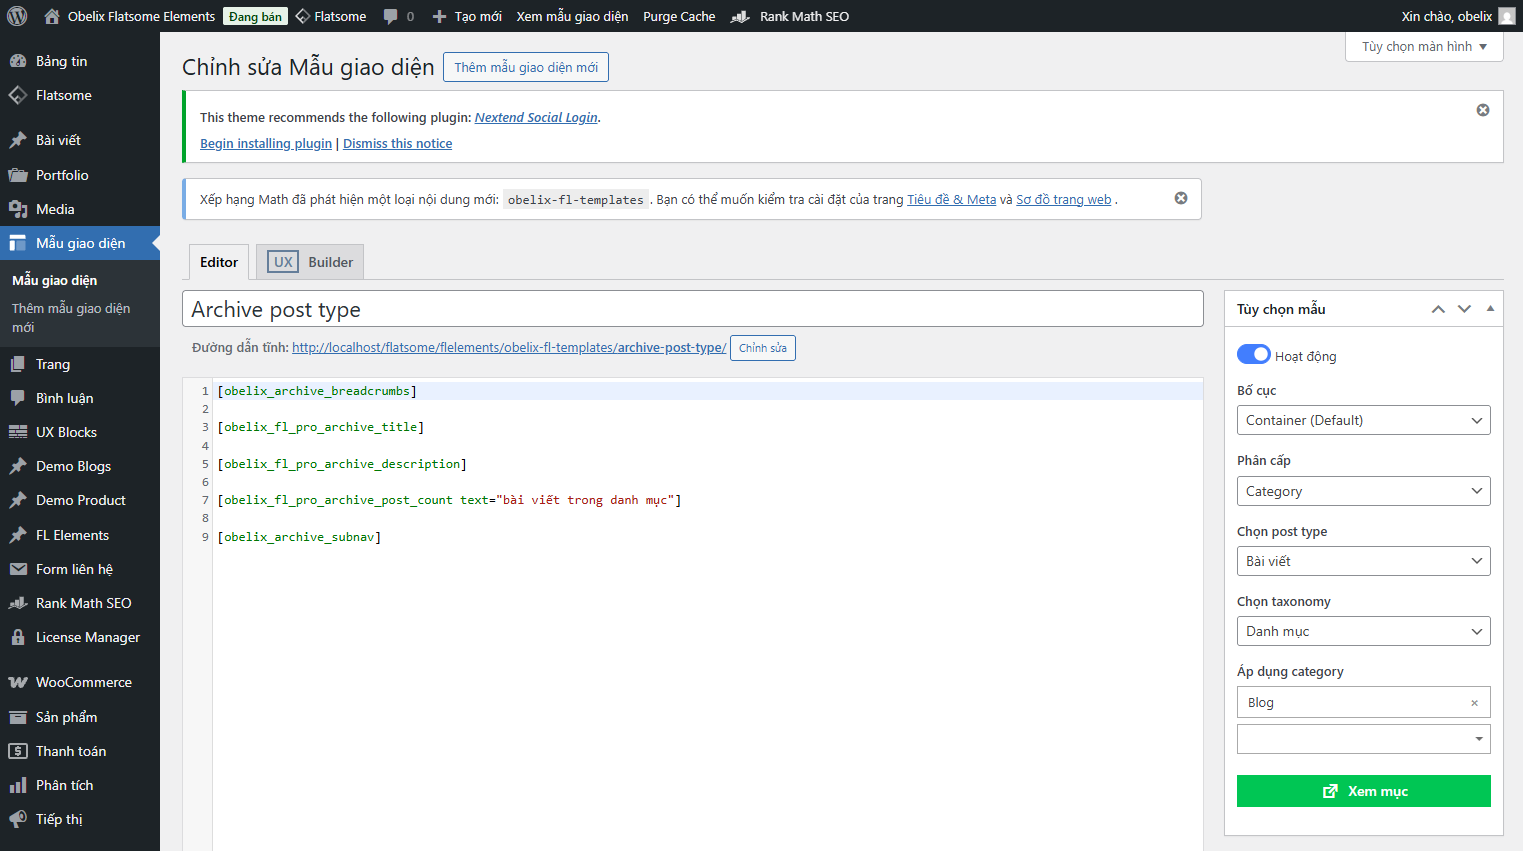Open the Tùy chọn màn hình tab
Screen dimensions: 1523x851
(1424, 47)
